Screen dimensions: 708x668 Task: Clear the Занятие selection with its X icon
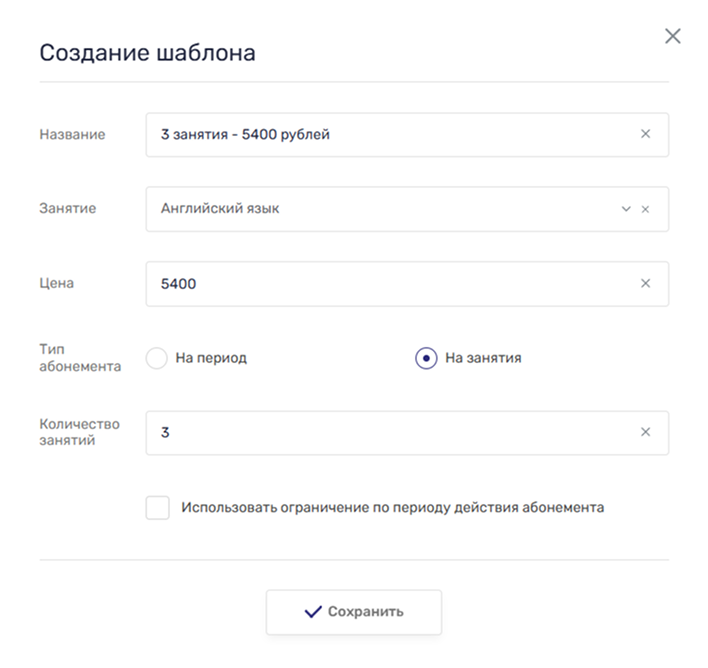point(645,209)
